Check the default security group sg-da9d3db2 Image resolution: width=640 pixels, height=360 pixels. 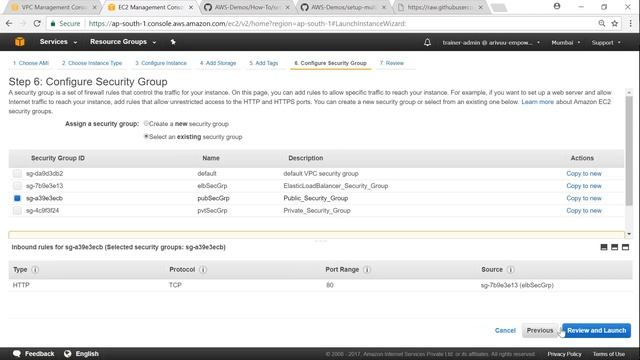click(x=17, y=173)
